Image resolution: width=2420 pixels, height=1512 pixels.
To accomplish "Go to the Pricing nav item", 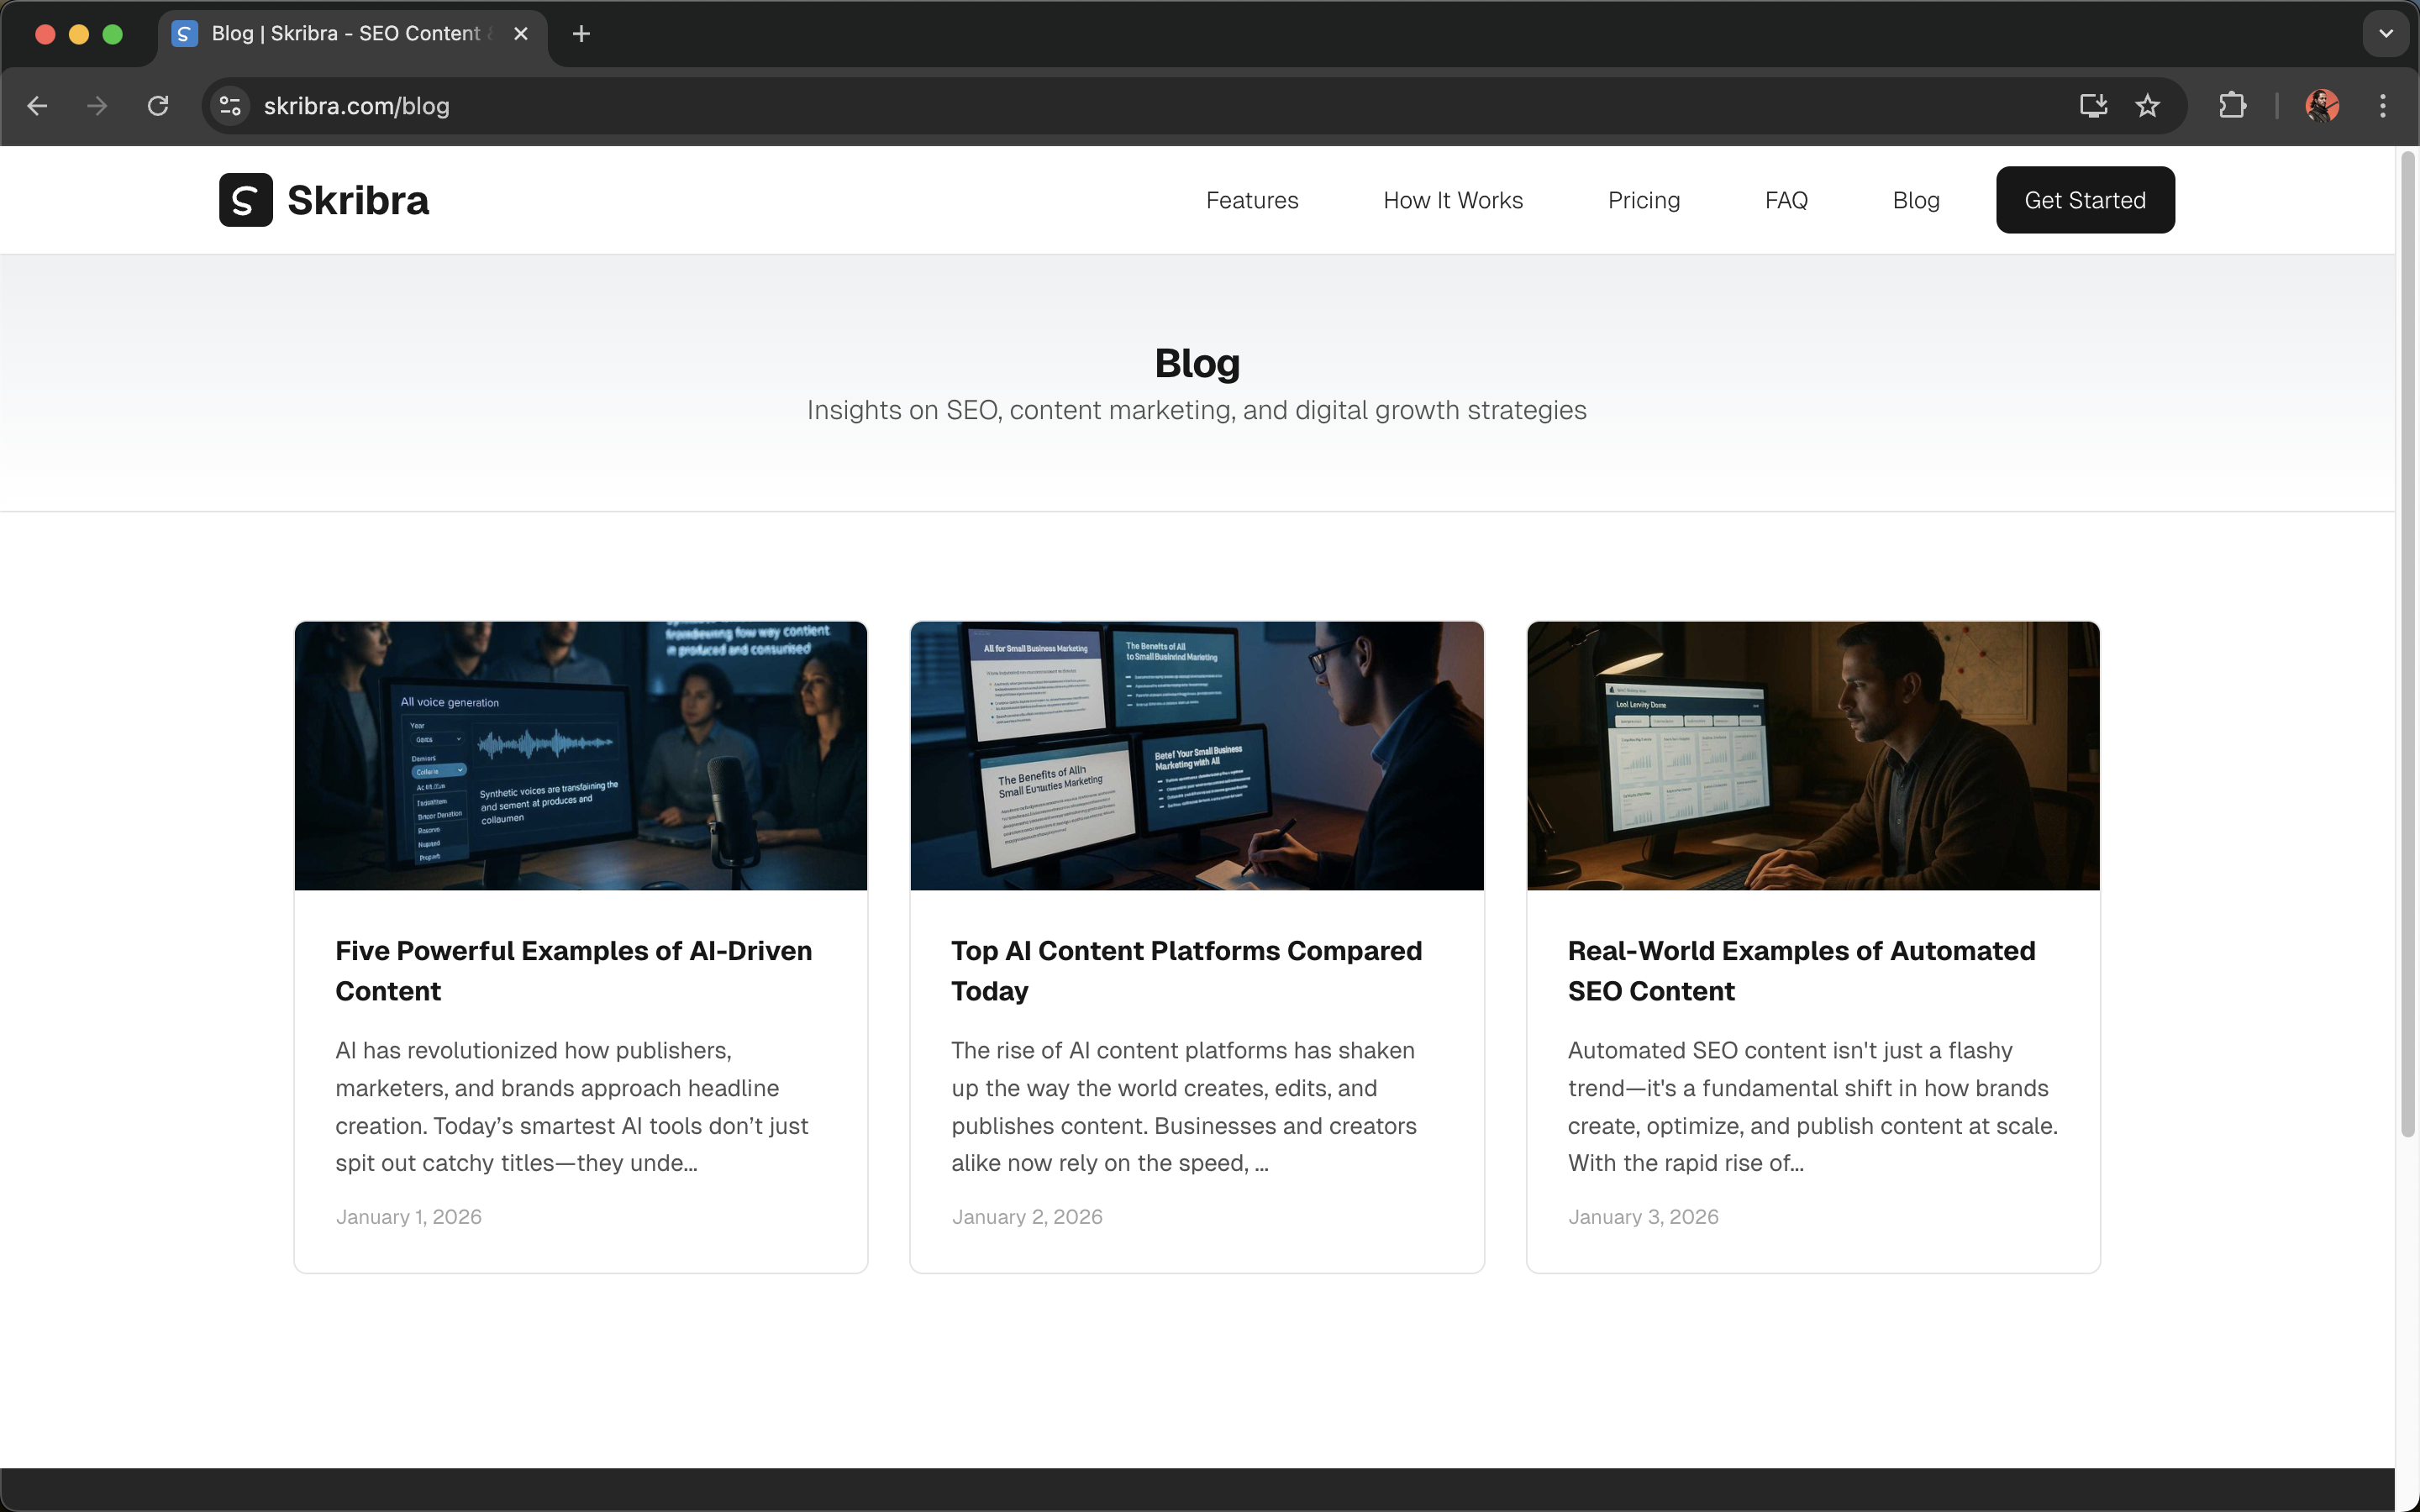I will 1643,200.
